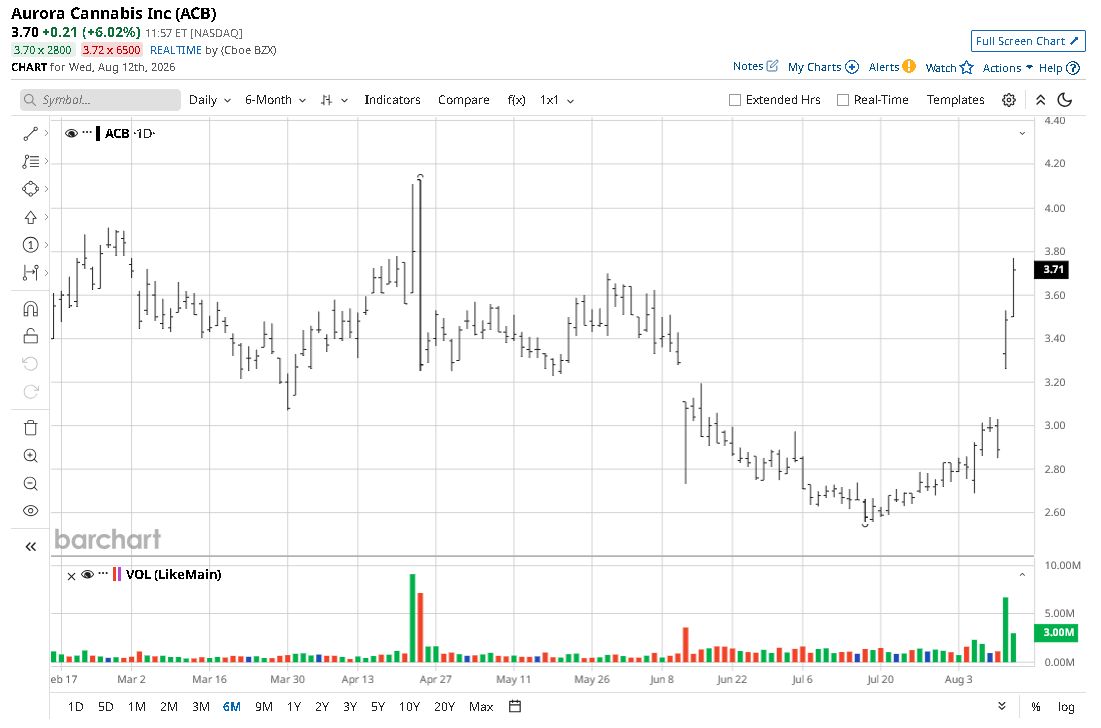Image resolution: width=1101 pixels, height=728 pixels.
Task: Click the redo arrow in sidebar
Action: point(30,392)
